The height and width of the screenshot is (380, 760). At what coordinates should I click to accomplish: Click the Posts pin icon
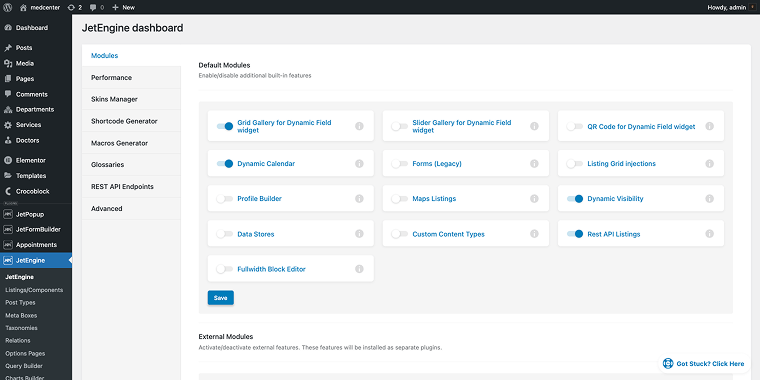[8, 48]
